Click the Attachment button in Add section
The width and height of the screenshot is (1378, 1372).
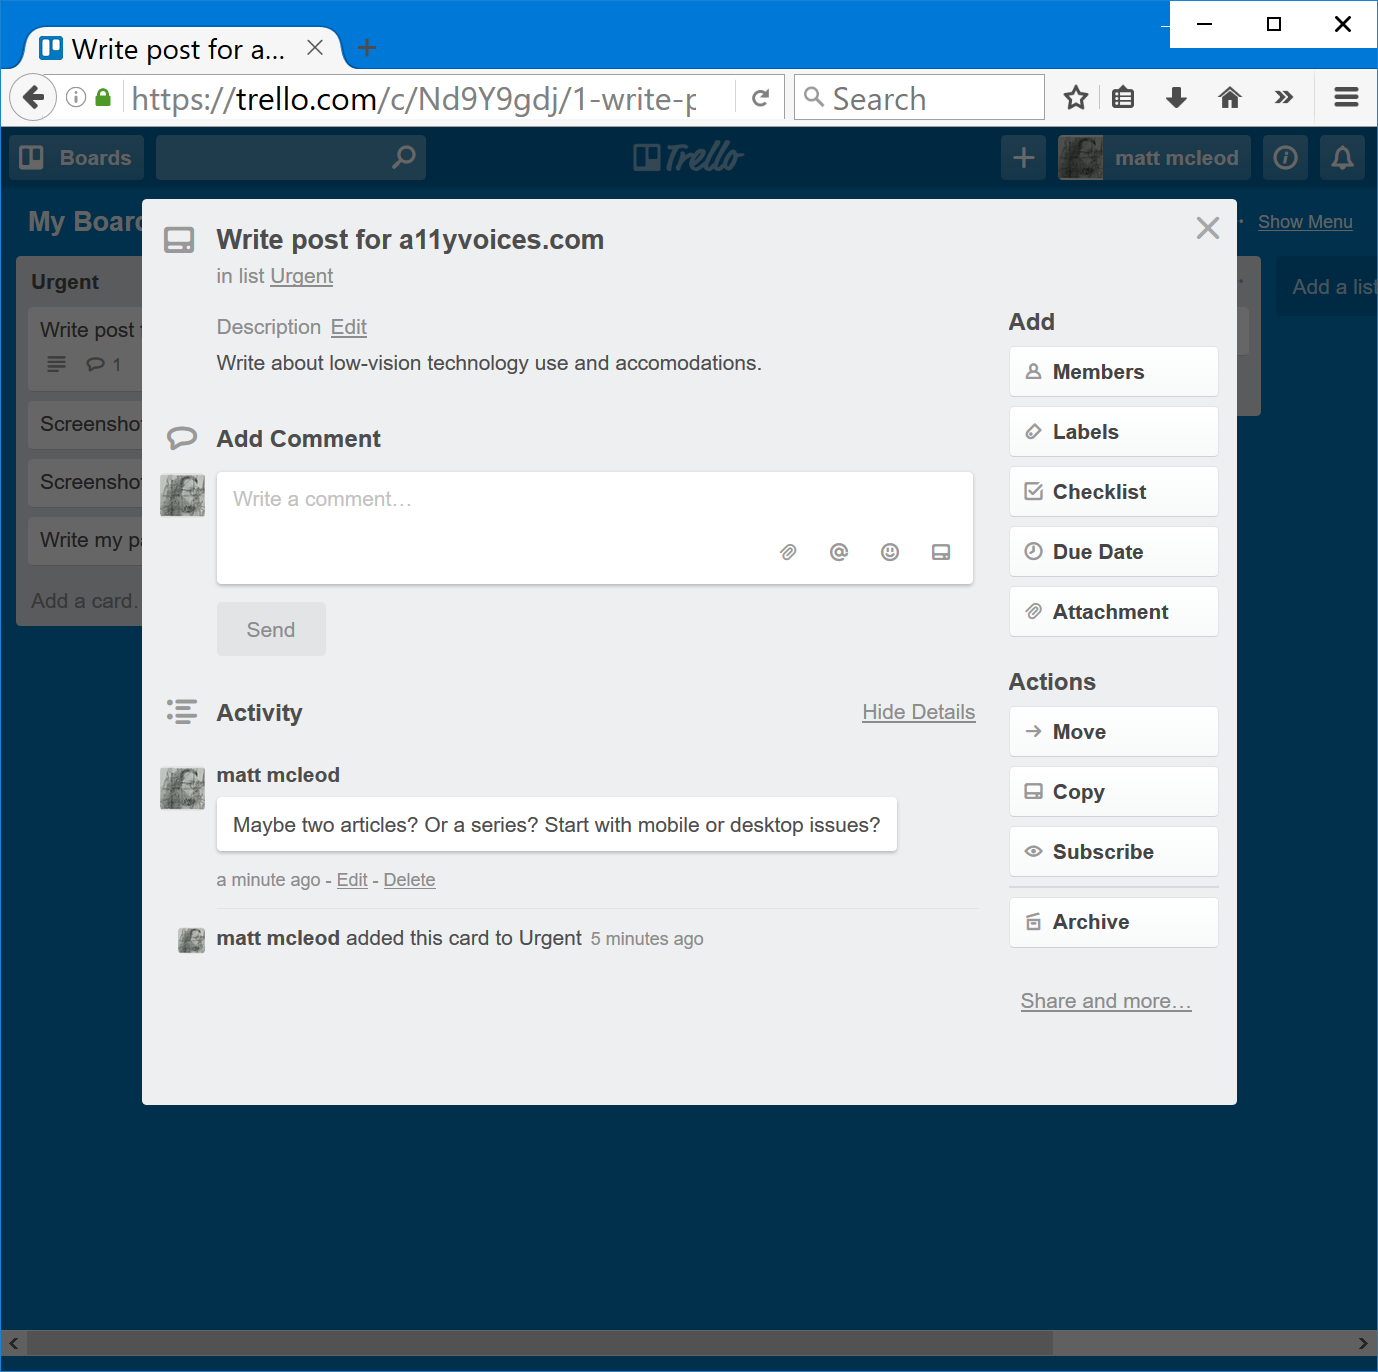coord(1114,611)
